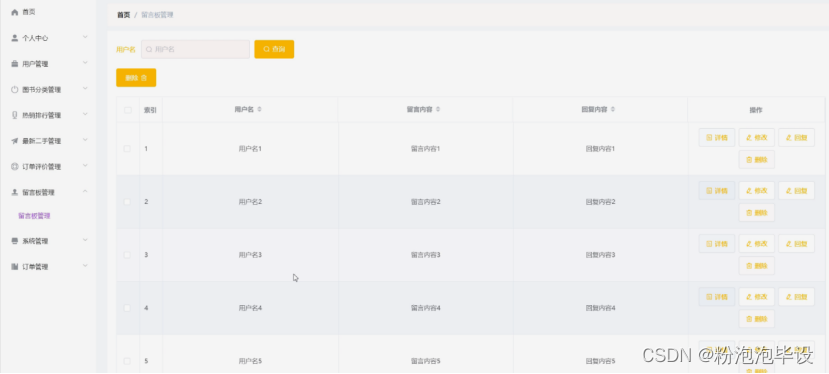Click 删除 for row 用户名3

click(x=757, y=266)
